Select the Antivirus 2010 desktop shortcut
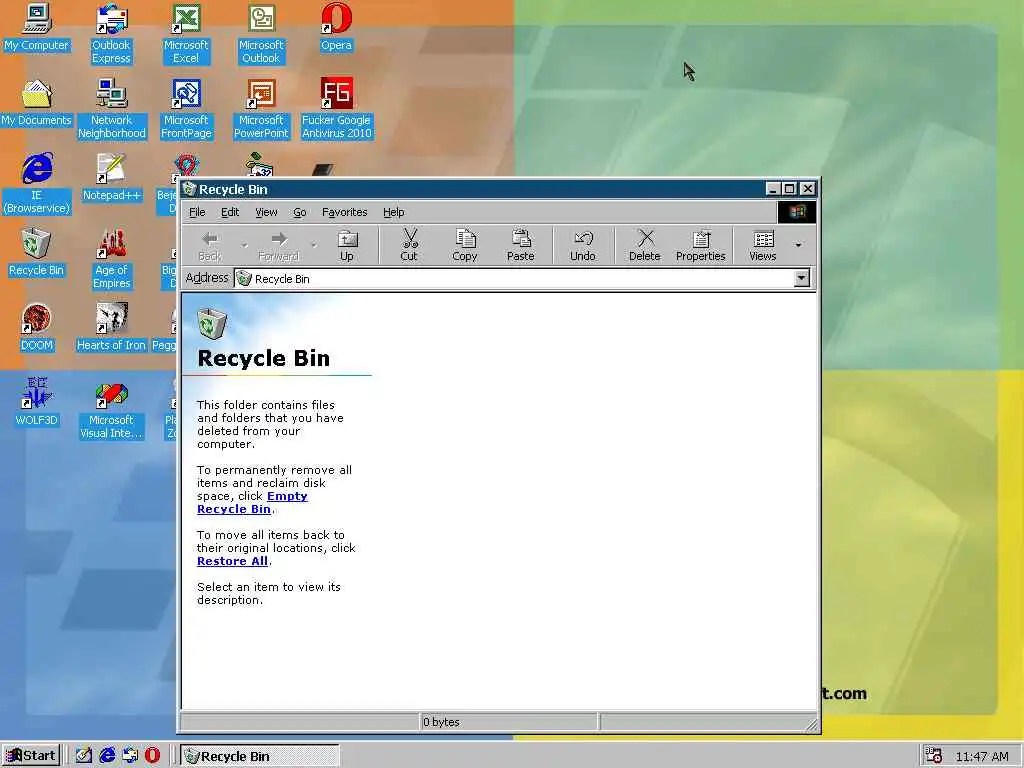This screenshot has width=1024, height=768. pos(336,109)
